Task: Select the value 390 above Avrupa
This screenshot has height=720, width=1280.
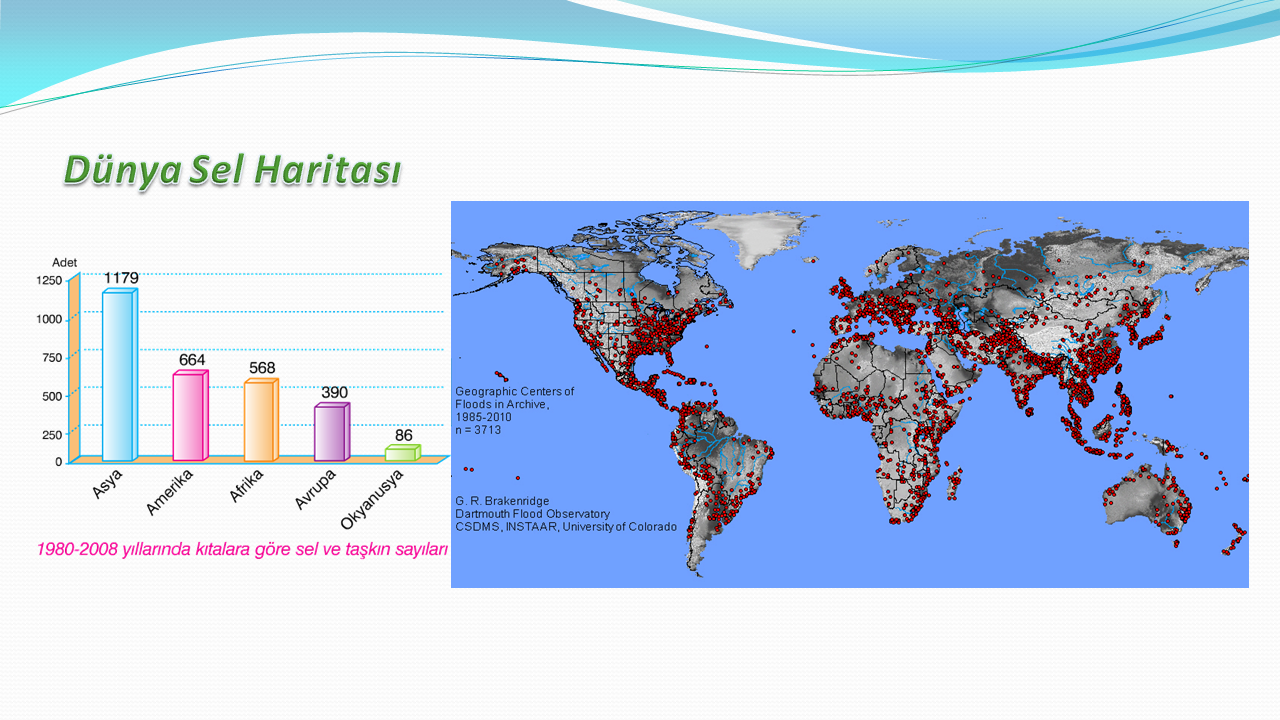Action: tap(334, 392)
